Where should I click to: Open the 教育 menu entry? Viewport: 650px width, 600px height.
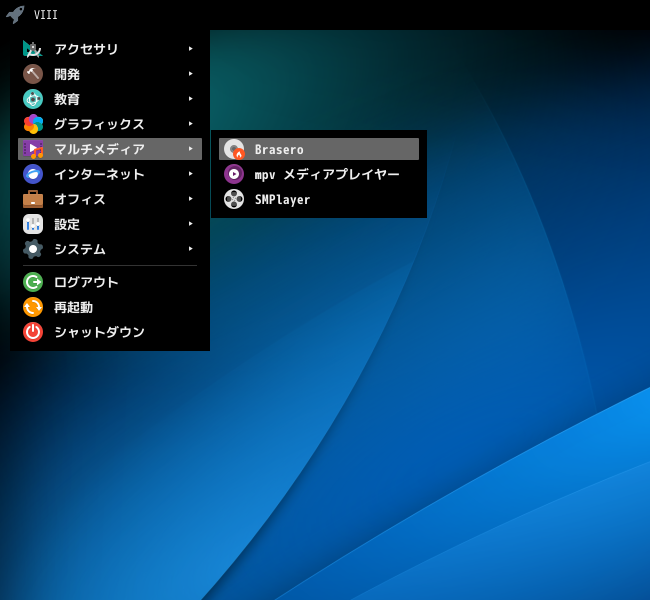tap(110, 99)
